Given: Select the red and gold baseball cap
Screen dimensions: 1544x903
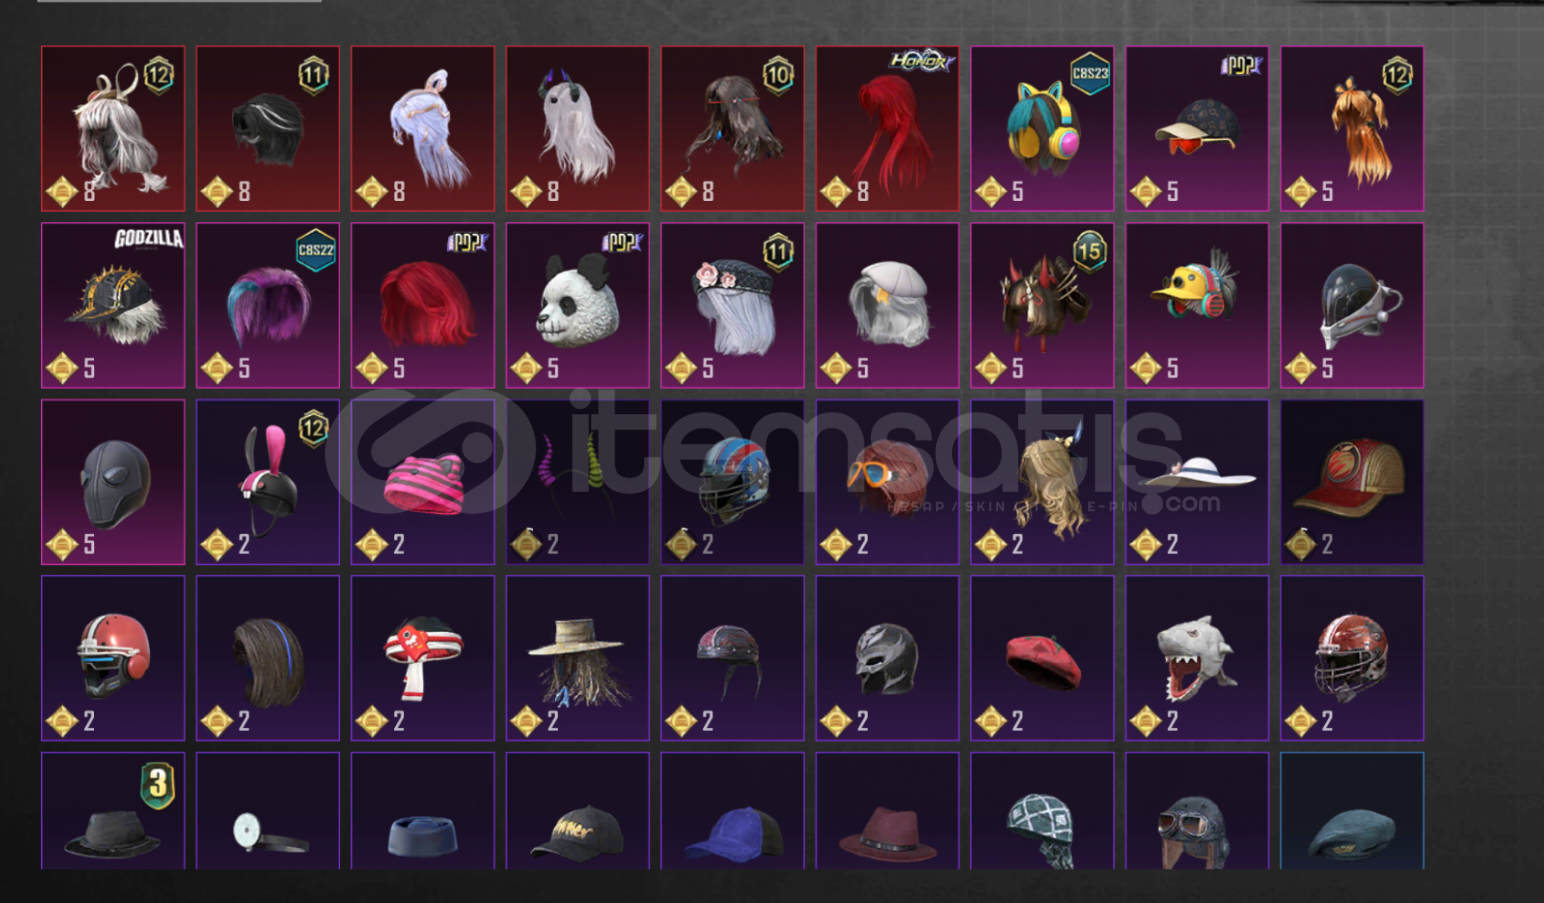Looking at the screenshot, I should (x=1352, y=482).
